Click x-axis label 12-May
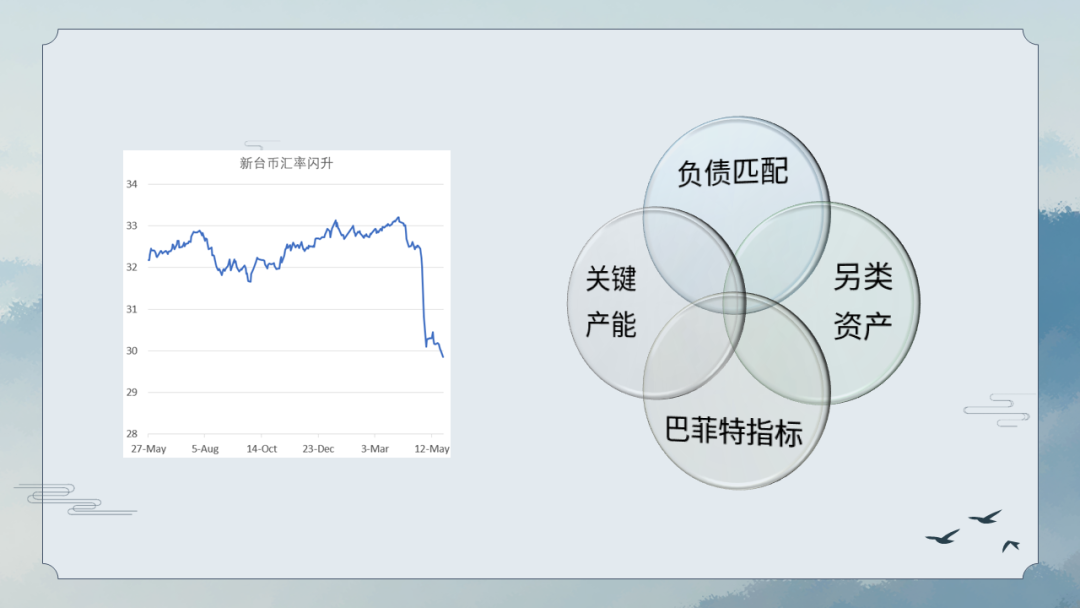 coord(432,449)
